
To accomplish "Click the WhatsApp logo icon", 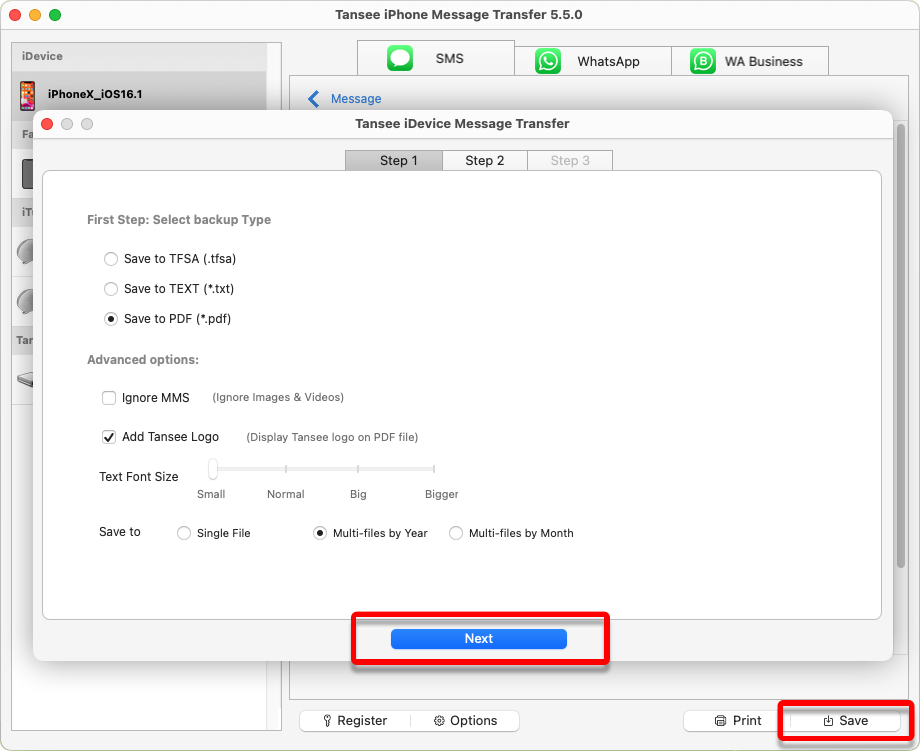I will point(548,62).
